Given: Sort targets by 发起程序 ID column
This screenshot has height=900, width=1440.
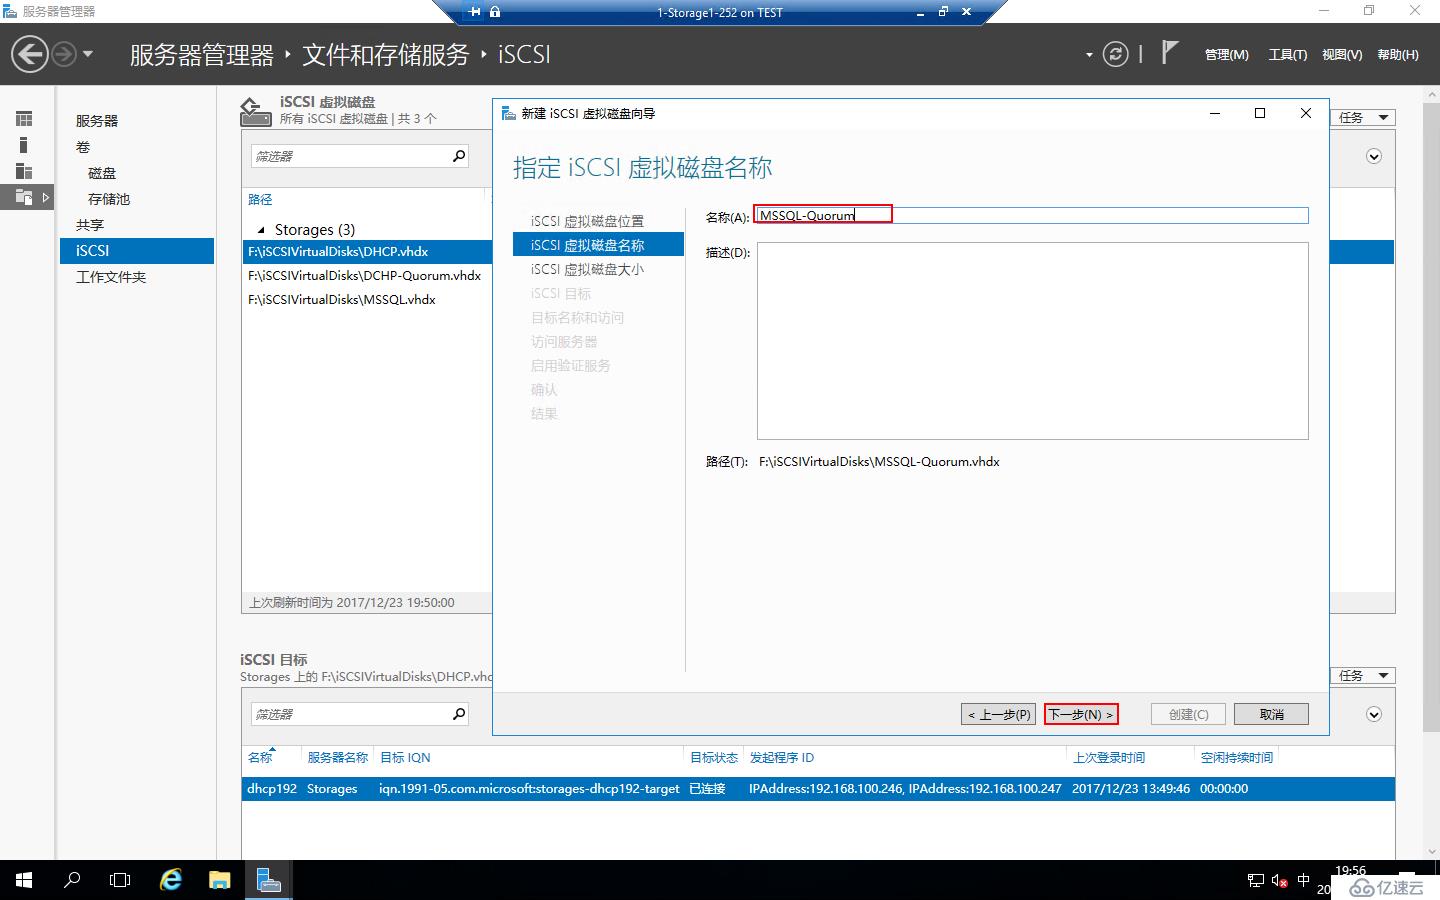Looking at the screenshot, I should [782, 758].
